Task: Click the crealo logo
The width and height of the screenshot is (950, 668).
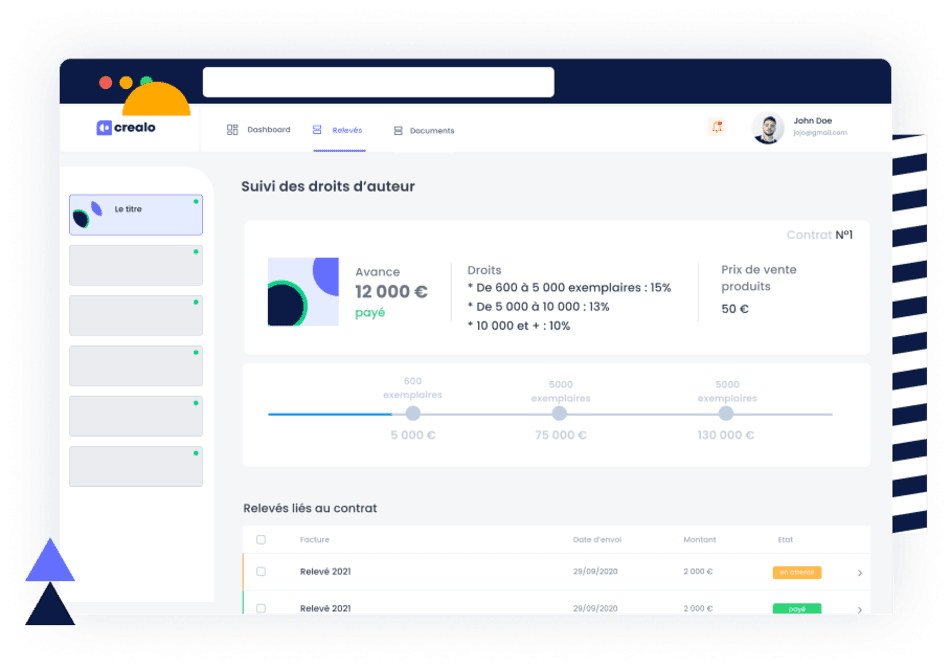Action: click(x=126, y=128)
